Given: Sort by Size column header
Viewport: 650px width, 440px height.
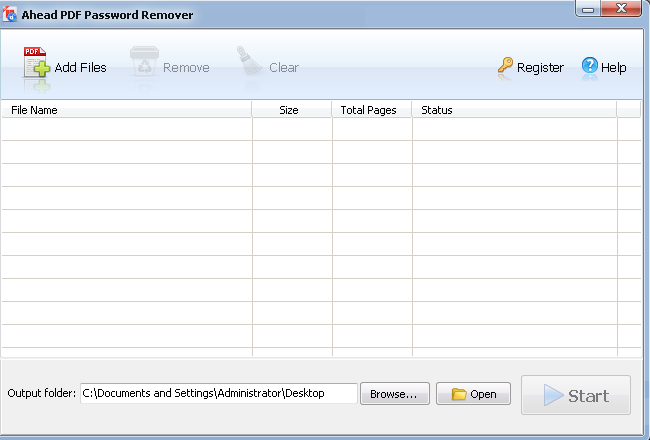Looking at the screenshot, I should coord(292,110).
